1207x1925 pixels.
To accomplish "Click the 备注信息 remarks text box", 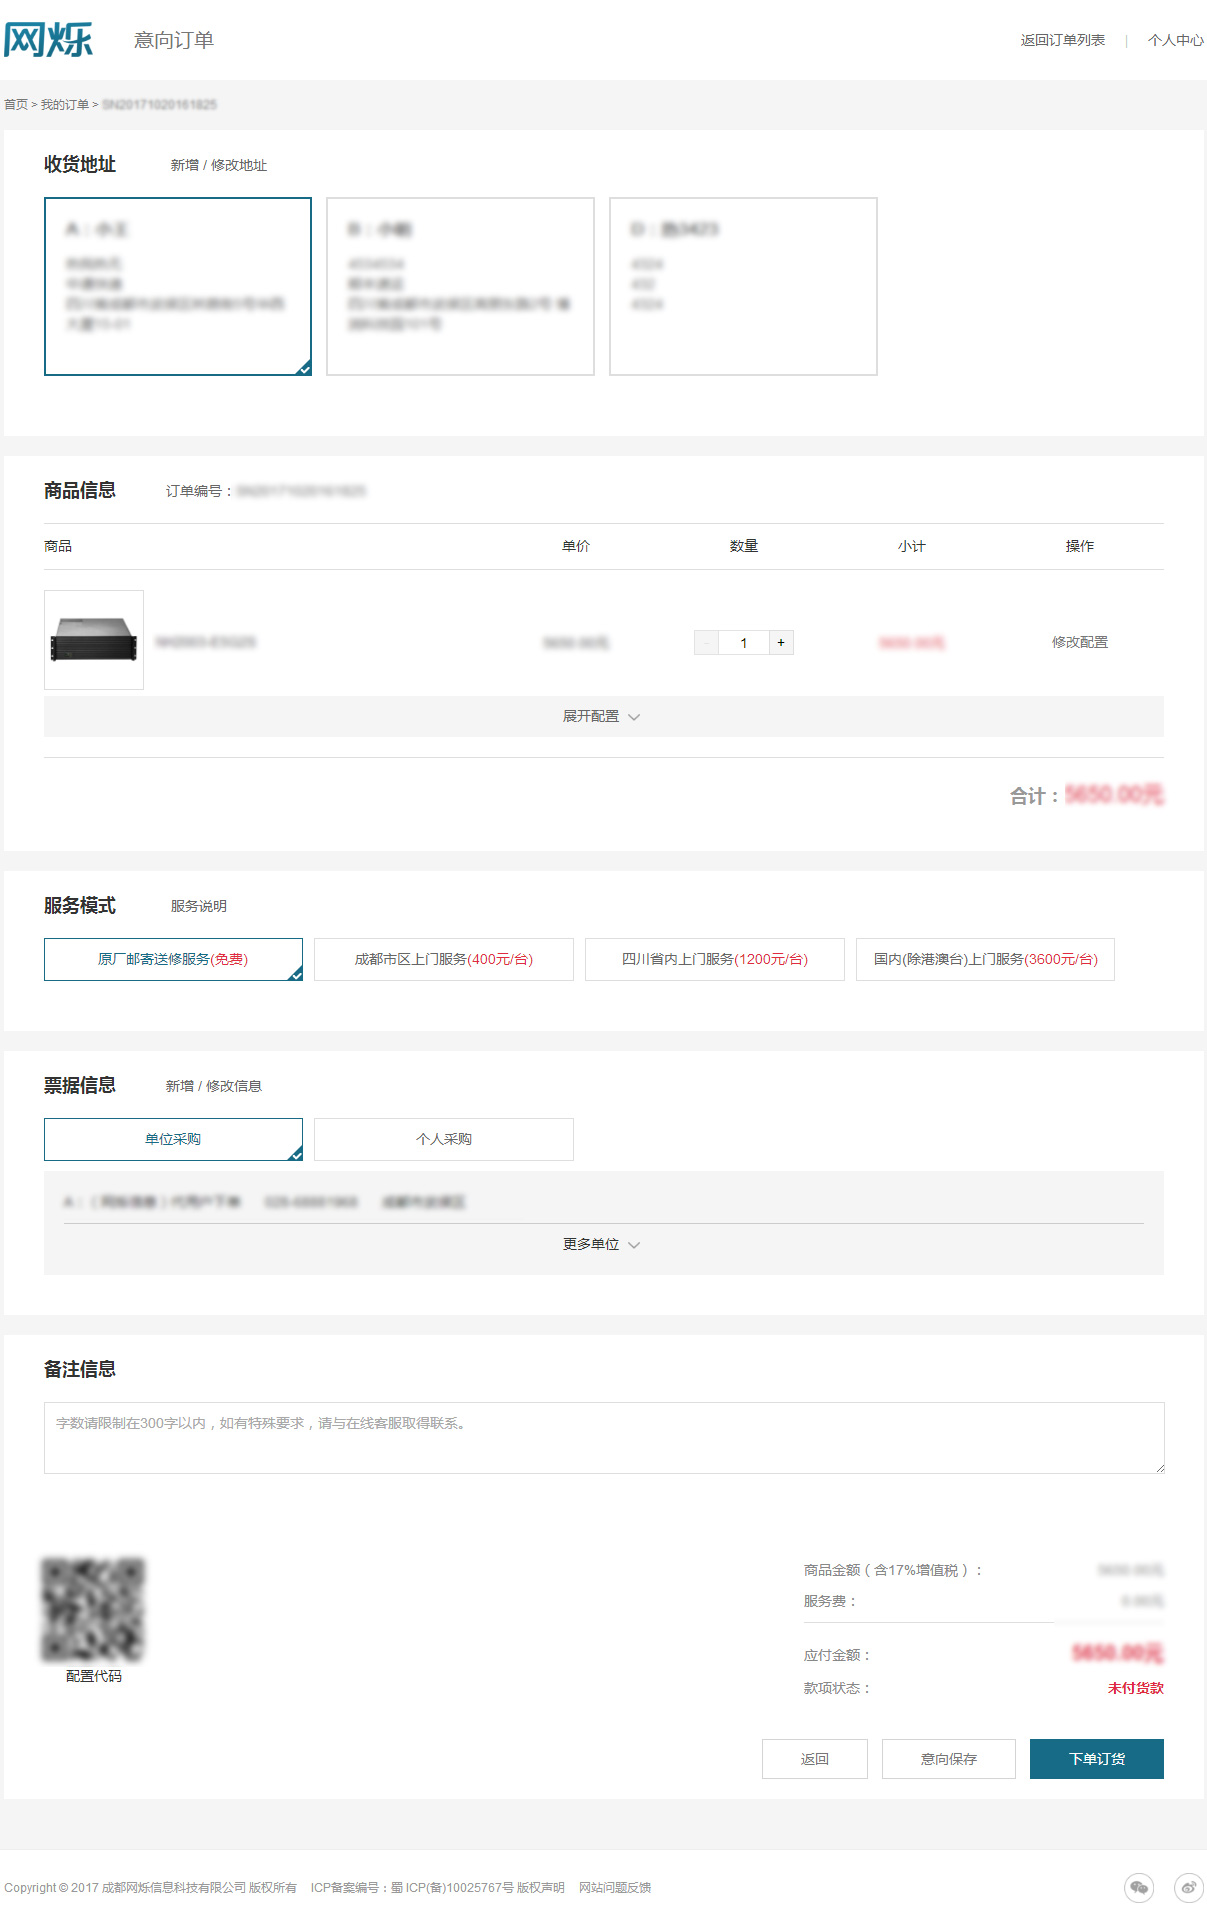I will tap(603, 1437).
